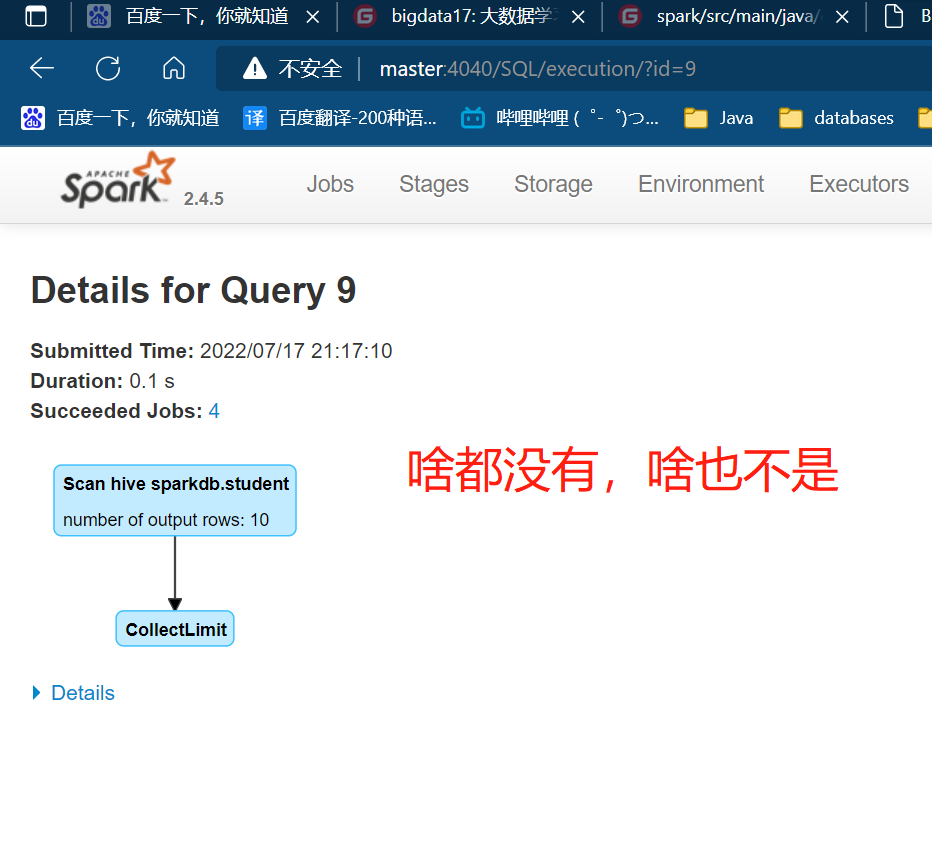Open Baidu bookmark paw icon

tap(33, 118)
